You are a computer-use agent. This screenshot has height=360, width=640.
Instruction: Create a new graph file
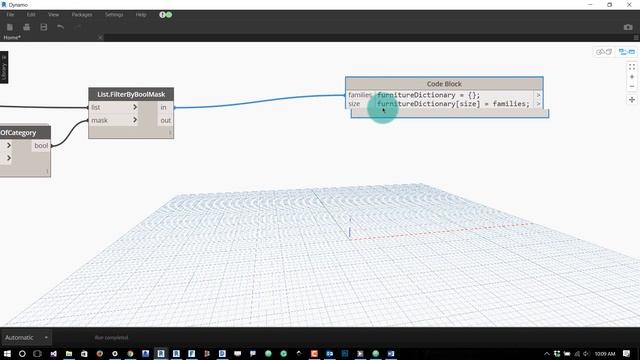(x=10, y=27)
